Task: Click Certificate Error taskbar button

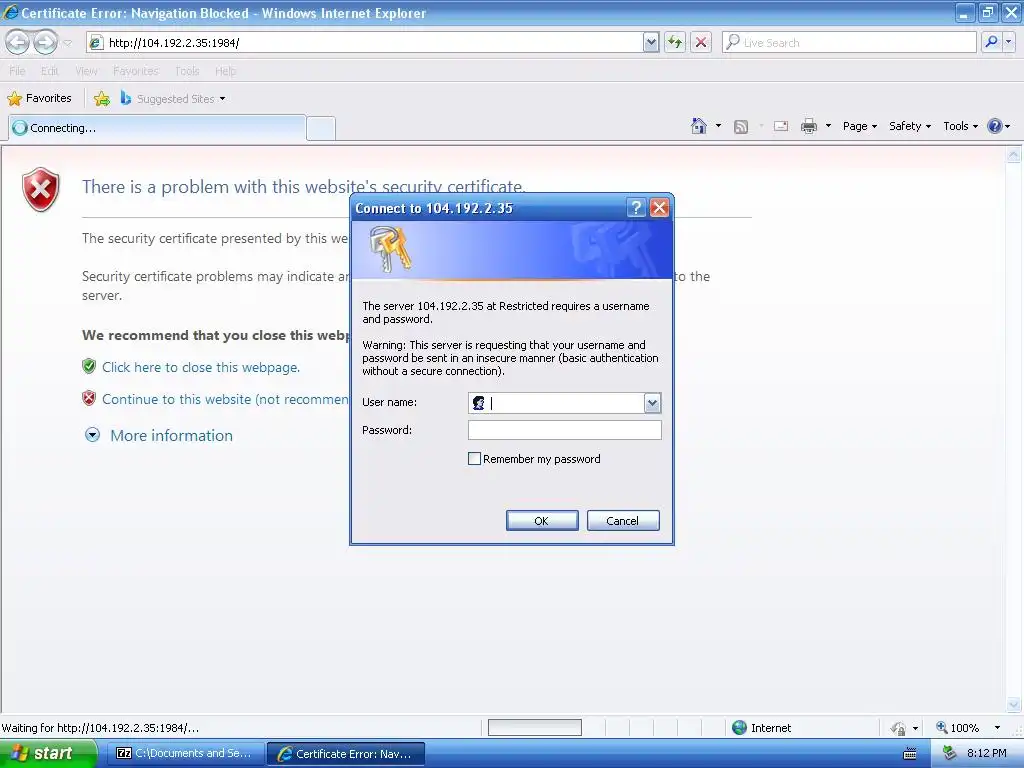Action: tap(345, 754)
